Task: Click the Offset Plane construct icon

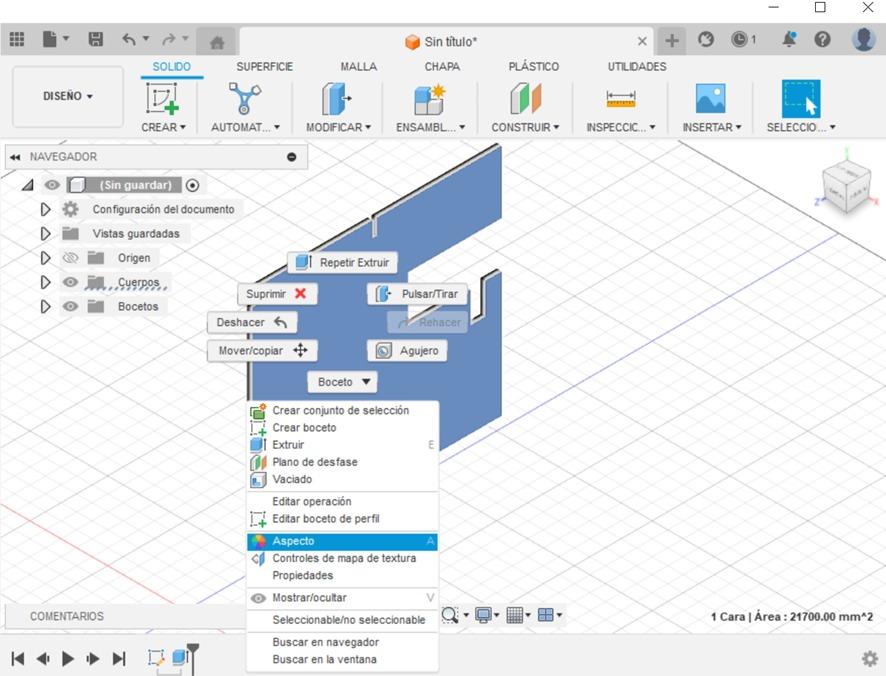Action: (525, 98)
